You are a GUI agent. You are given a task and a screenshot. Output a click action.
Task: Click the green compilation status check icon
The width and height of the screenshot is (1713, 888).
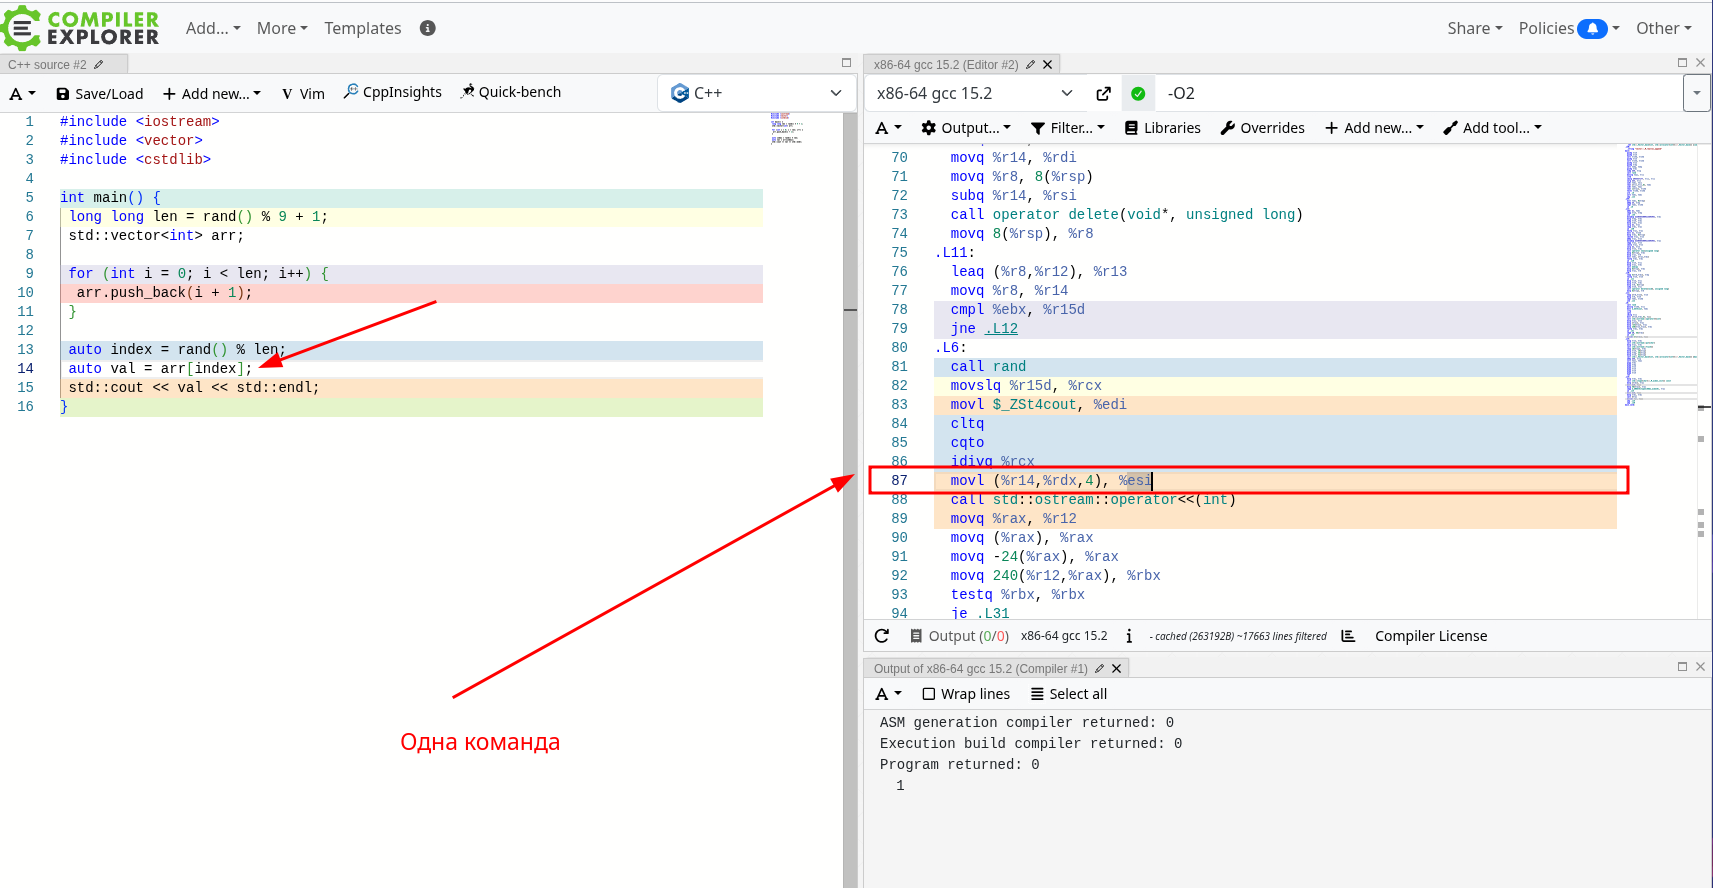click(1138, 93)
